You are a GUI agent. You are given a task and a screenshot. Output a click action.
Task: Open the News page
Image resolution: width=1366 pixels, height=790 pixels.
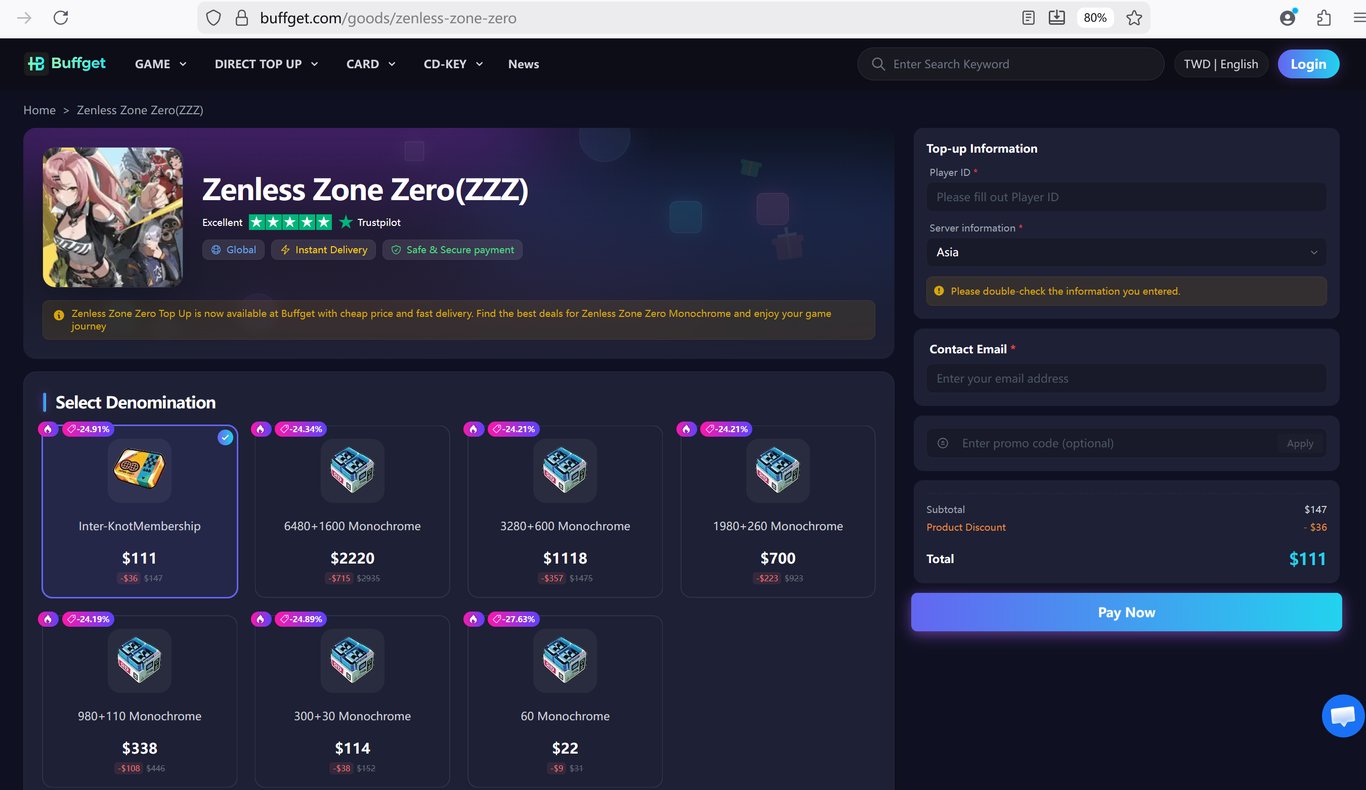523,64
